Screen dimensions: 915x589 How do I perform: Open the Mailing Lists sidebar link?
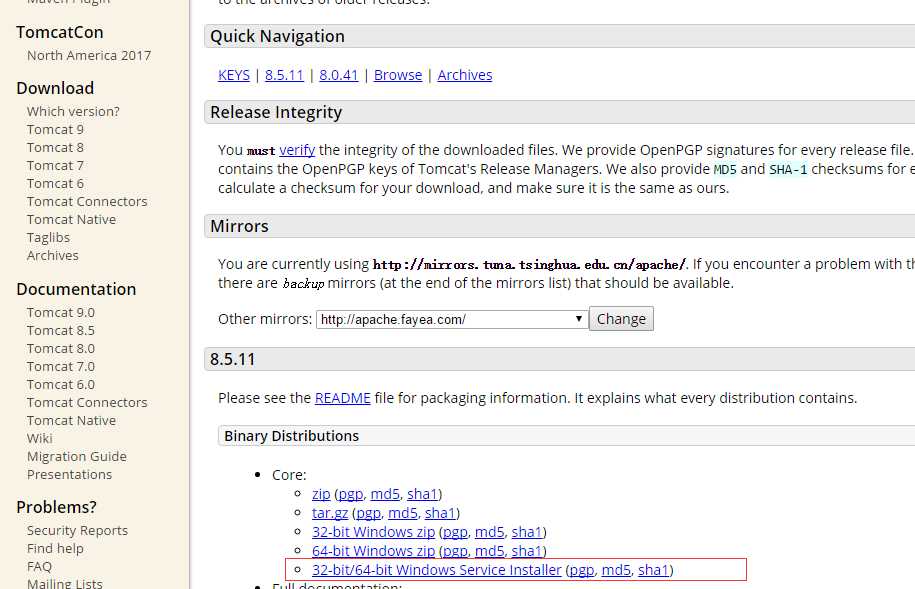[x=65, y=583]
